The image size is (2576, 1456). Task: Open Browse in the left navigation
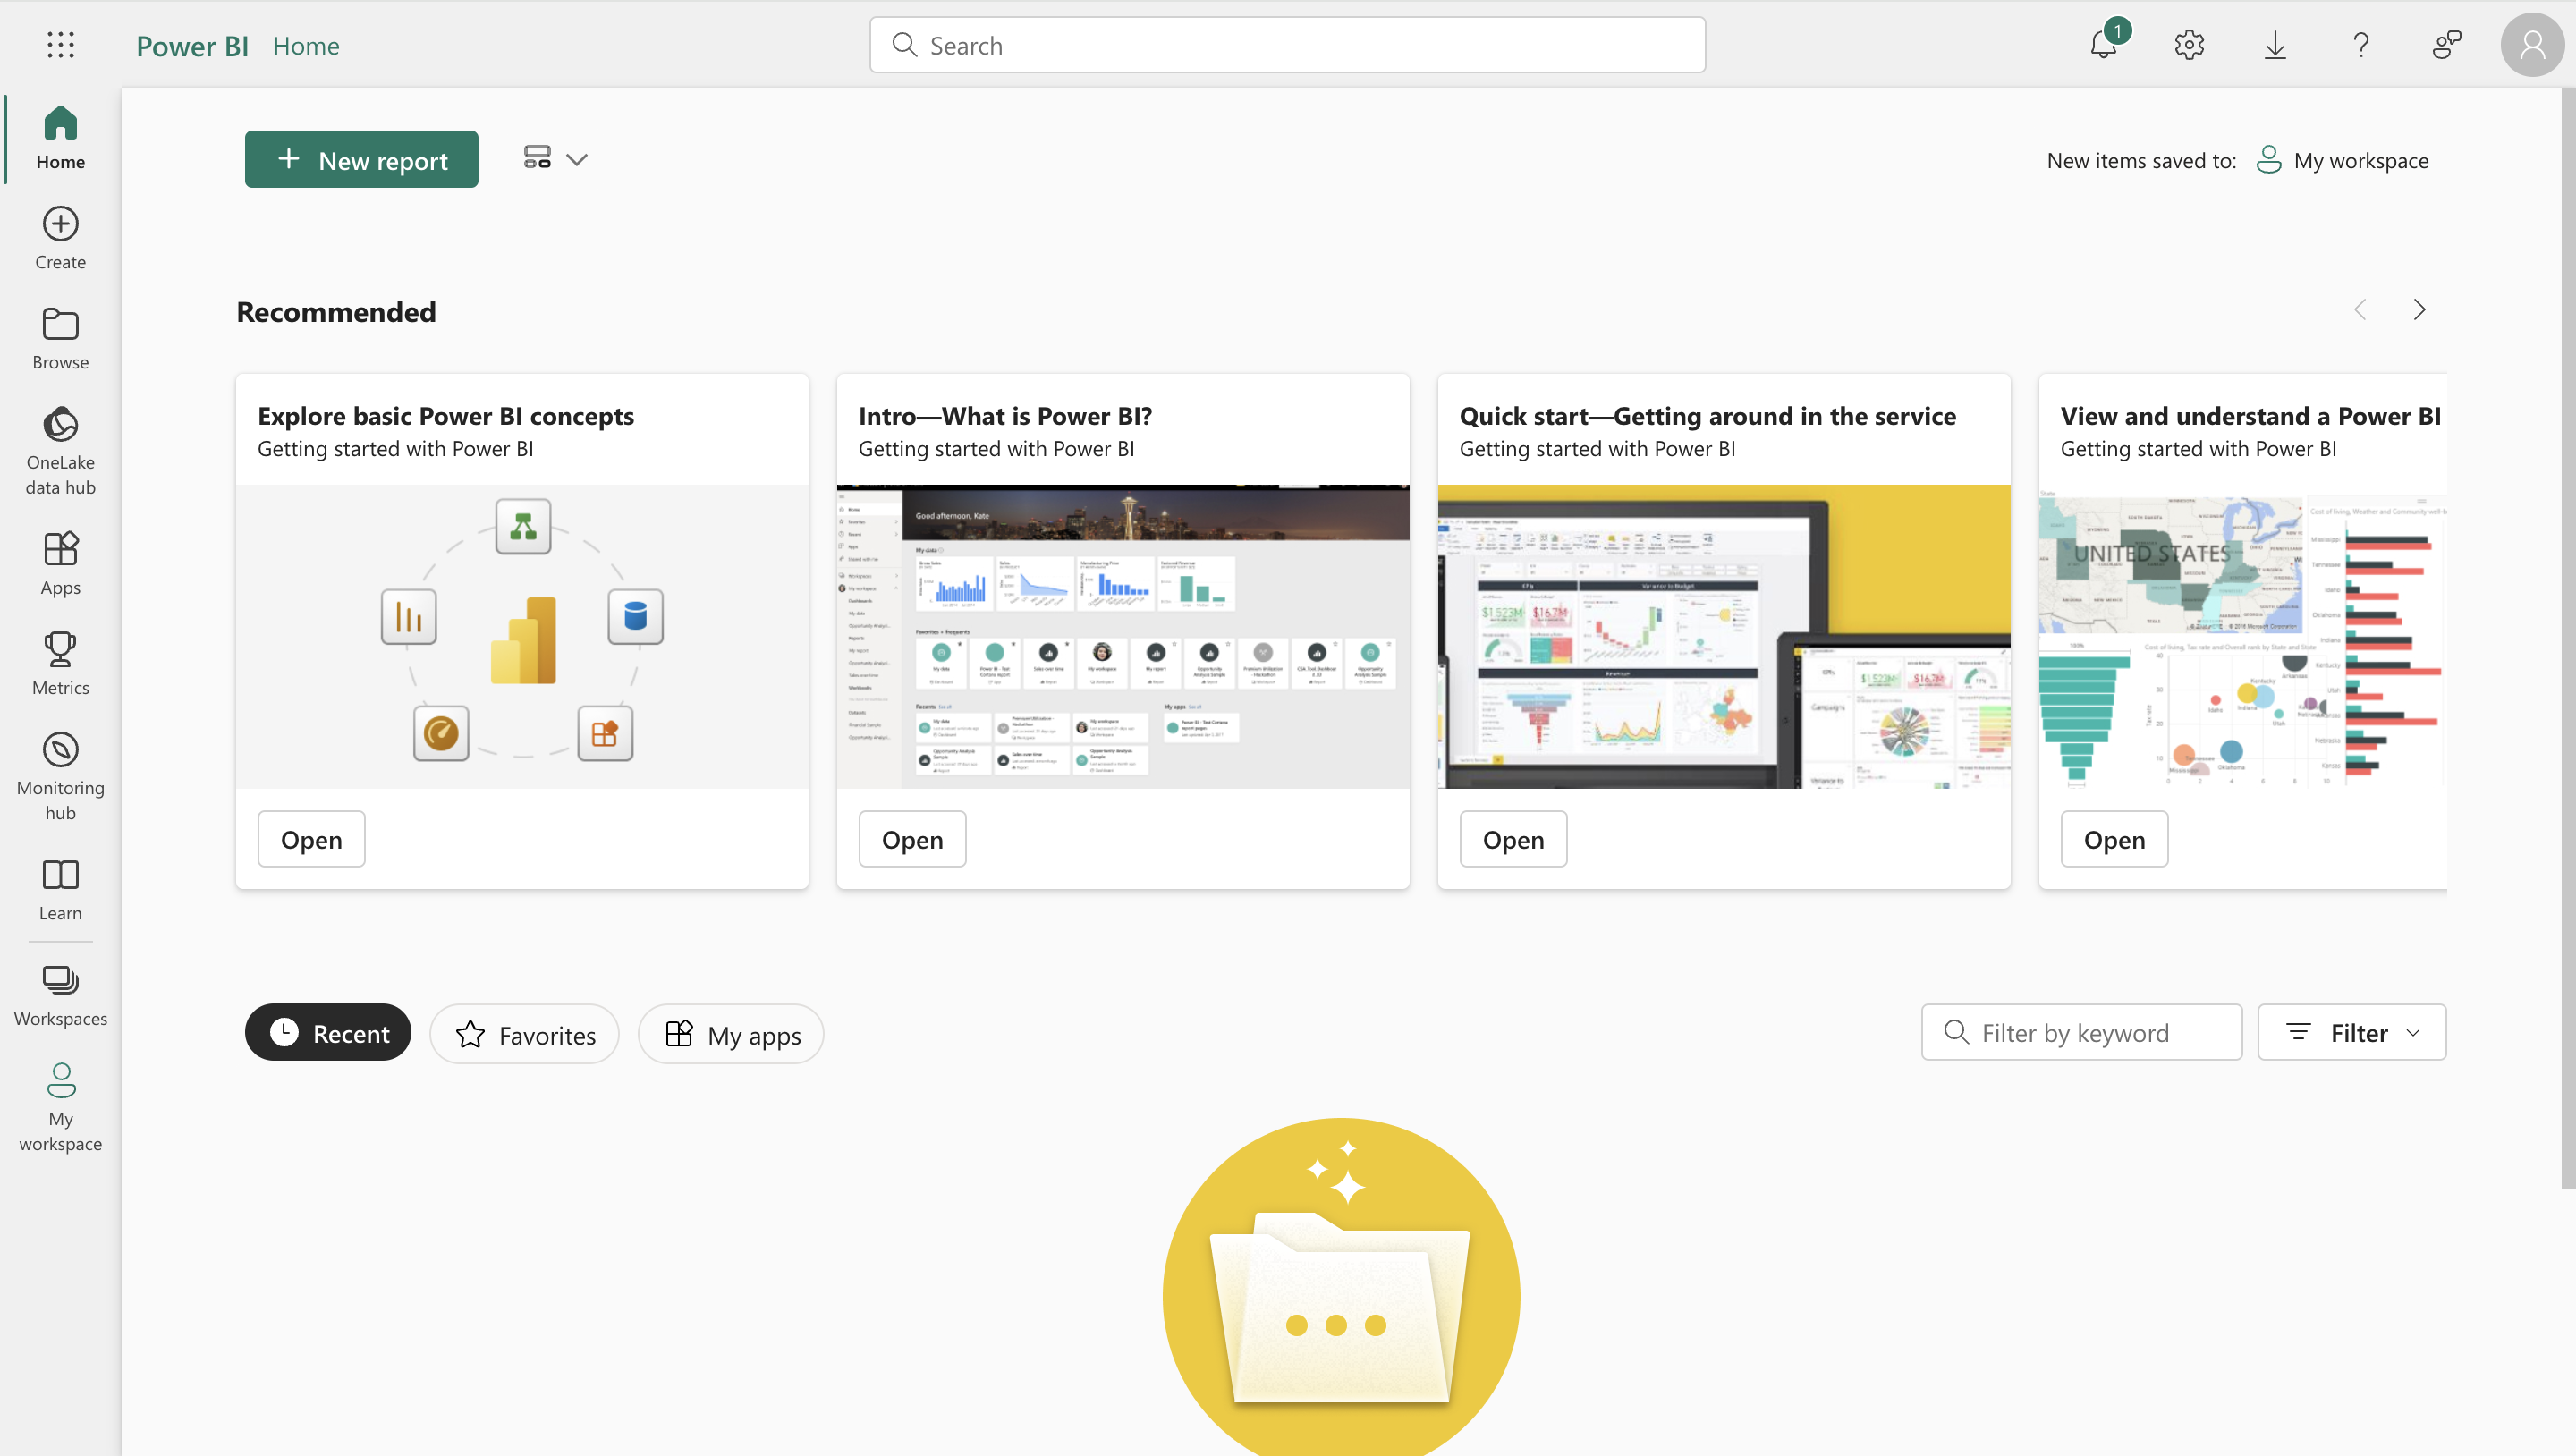tap(60, 338)
